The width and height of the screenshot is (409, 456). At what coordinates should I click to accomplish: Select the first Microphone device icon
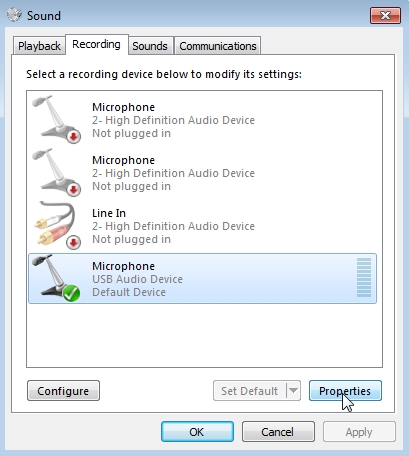(x=56, y=119)
